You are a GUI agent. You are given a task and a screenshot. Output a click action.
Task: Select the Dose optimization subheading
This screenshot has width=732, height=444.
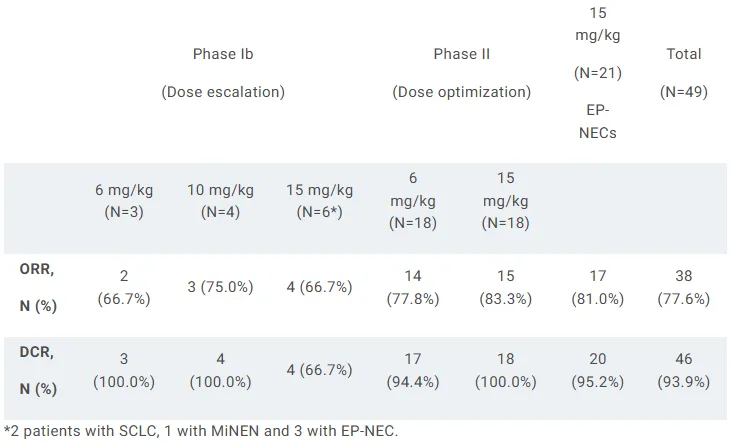pos(461,92)
